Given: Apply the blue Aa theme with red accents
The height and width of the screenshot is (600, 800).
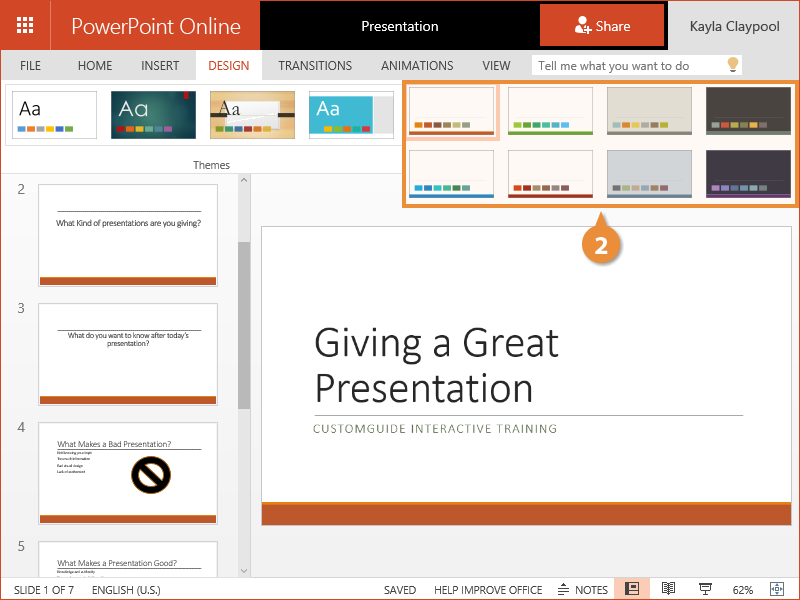Looking at the screenshot, I should click(153, 115).
